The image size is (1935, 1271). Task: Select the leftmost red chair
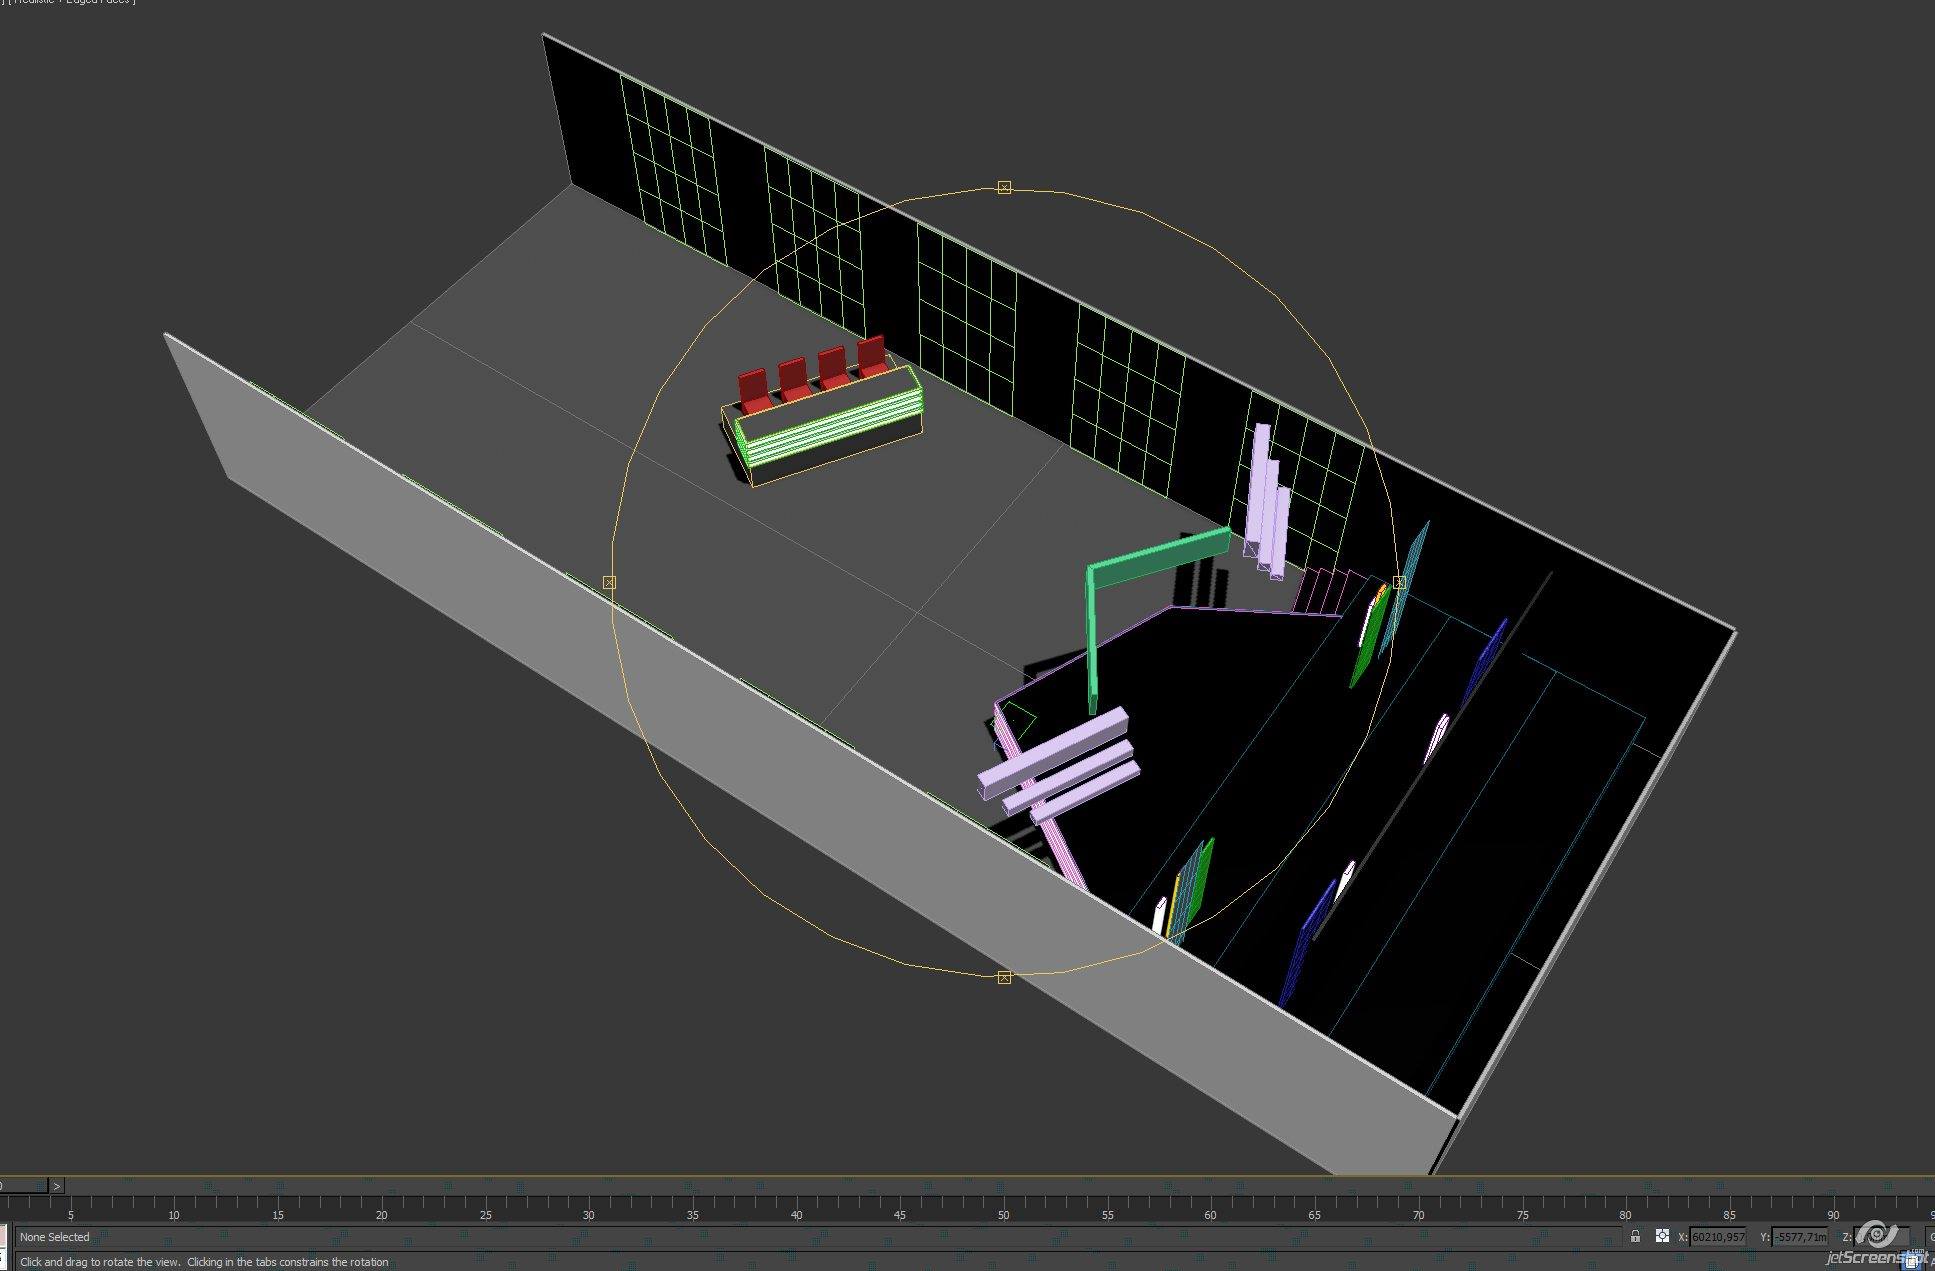point(754,390)
